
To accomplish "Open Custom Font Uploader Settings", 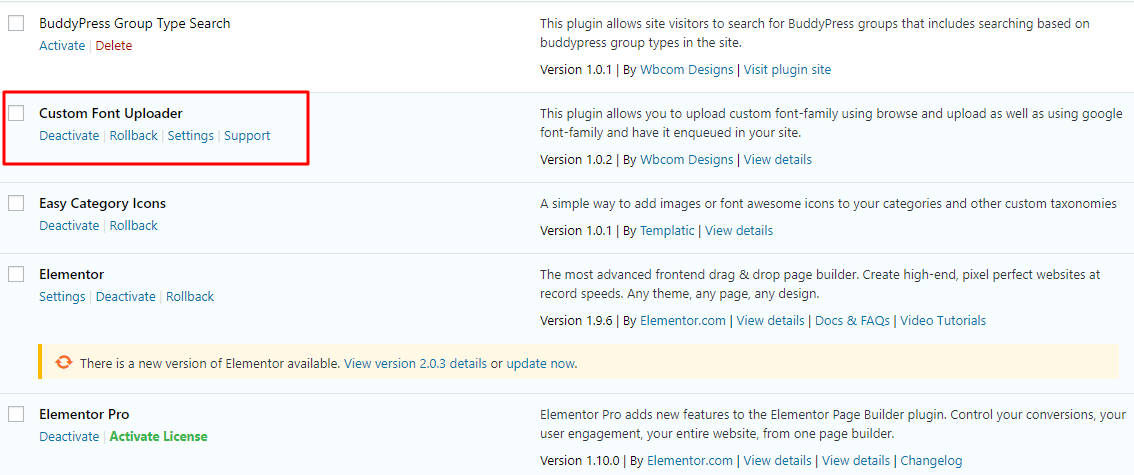I will pos(190,135).
